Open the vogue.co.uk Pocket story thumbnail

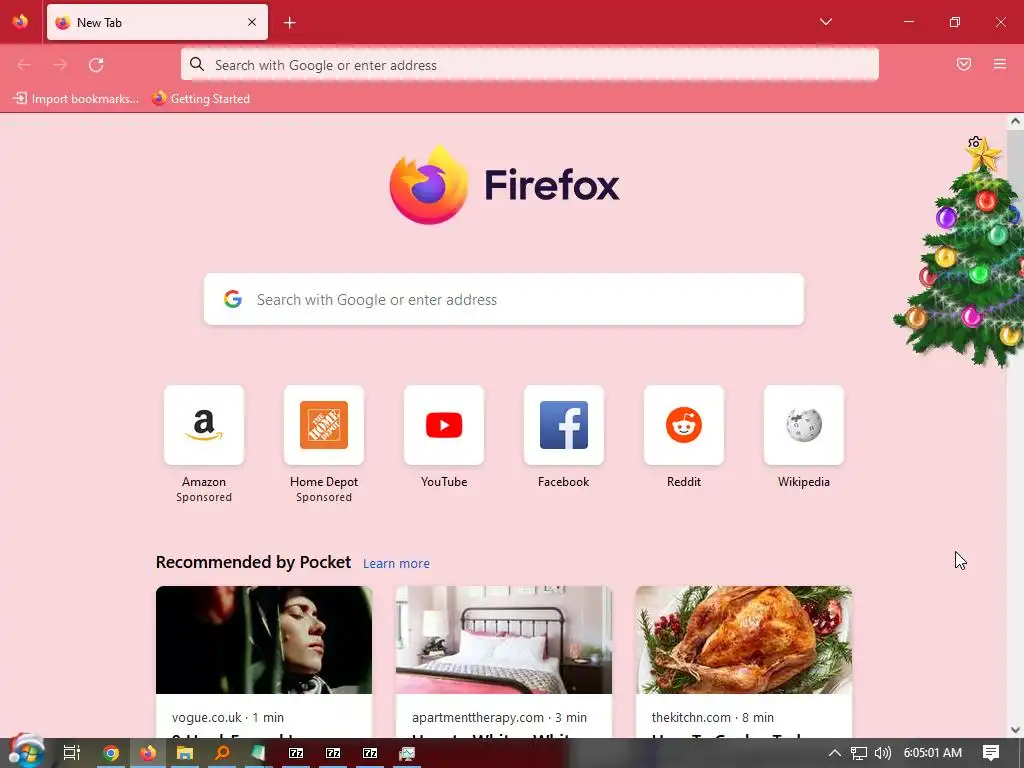(264, 640)
